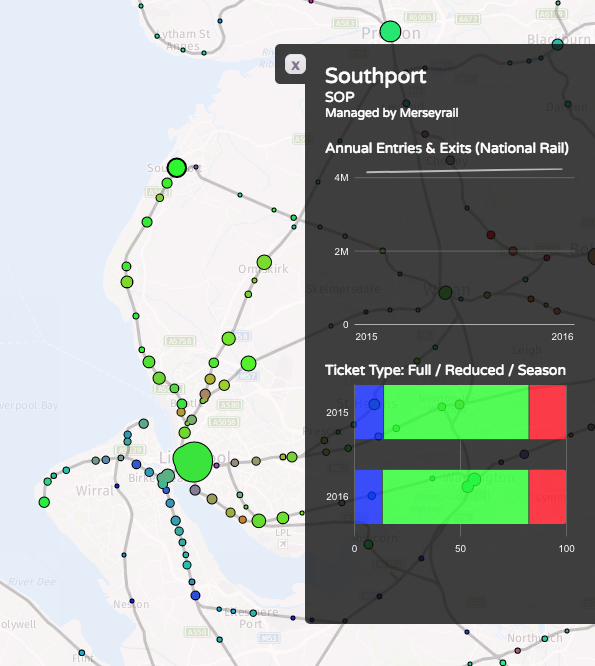Click the red Season segment of 2016 bar
This screenshot has width=595, height=666.
point(547,497)
